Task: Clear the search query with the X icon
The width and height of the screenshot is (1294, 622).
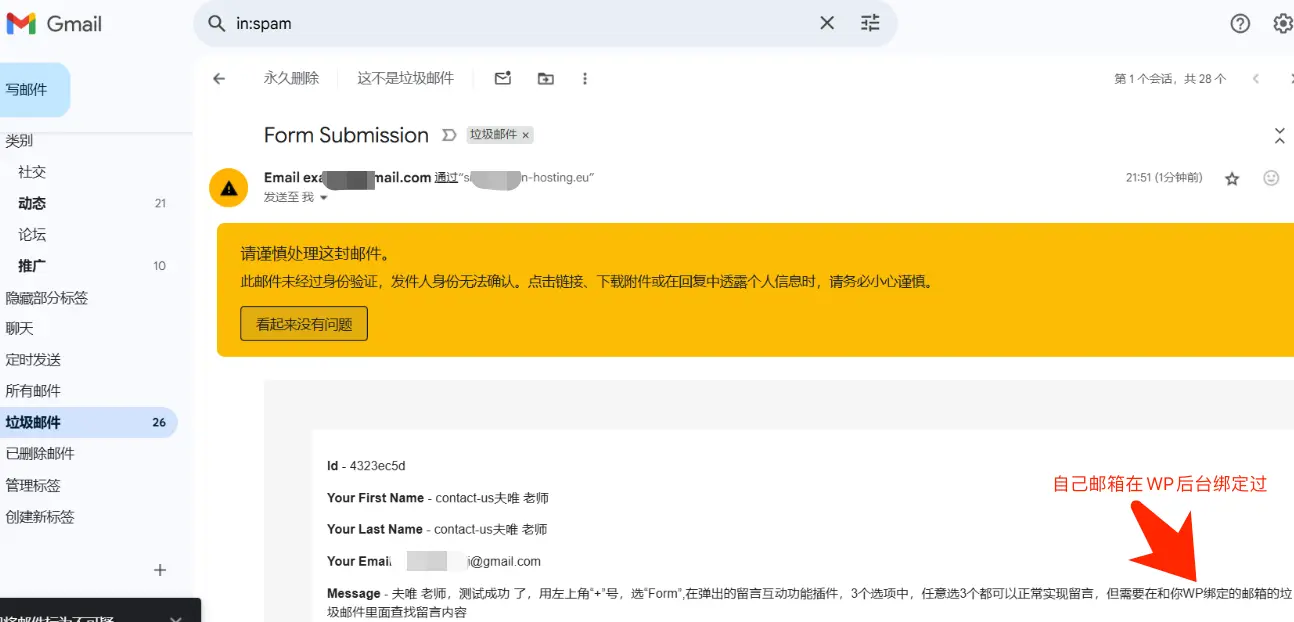Action: coord(827,23)
